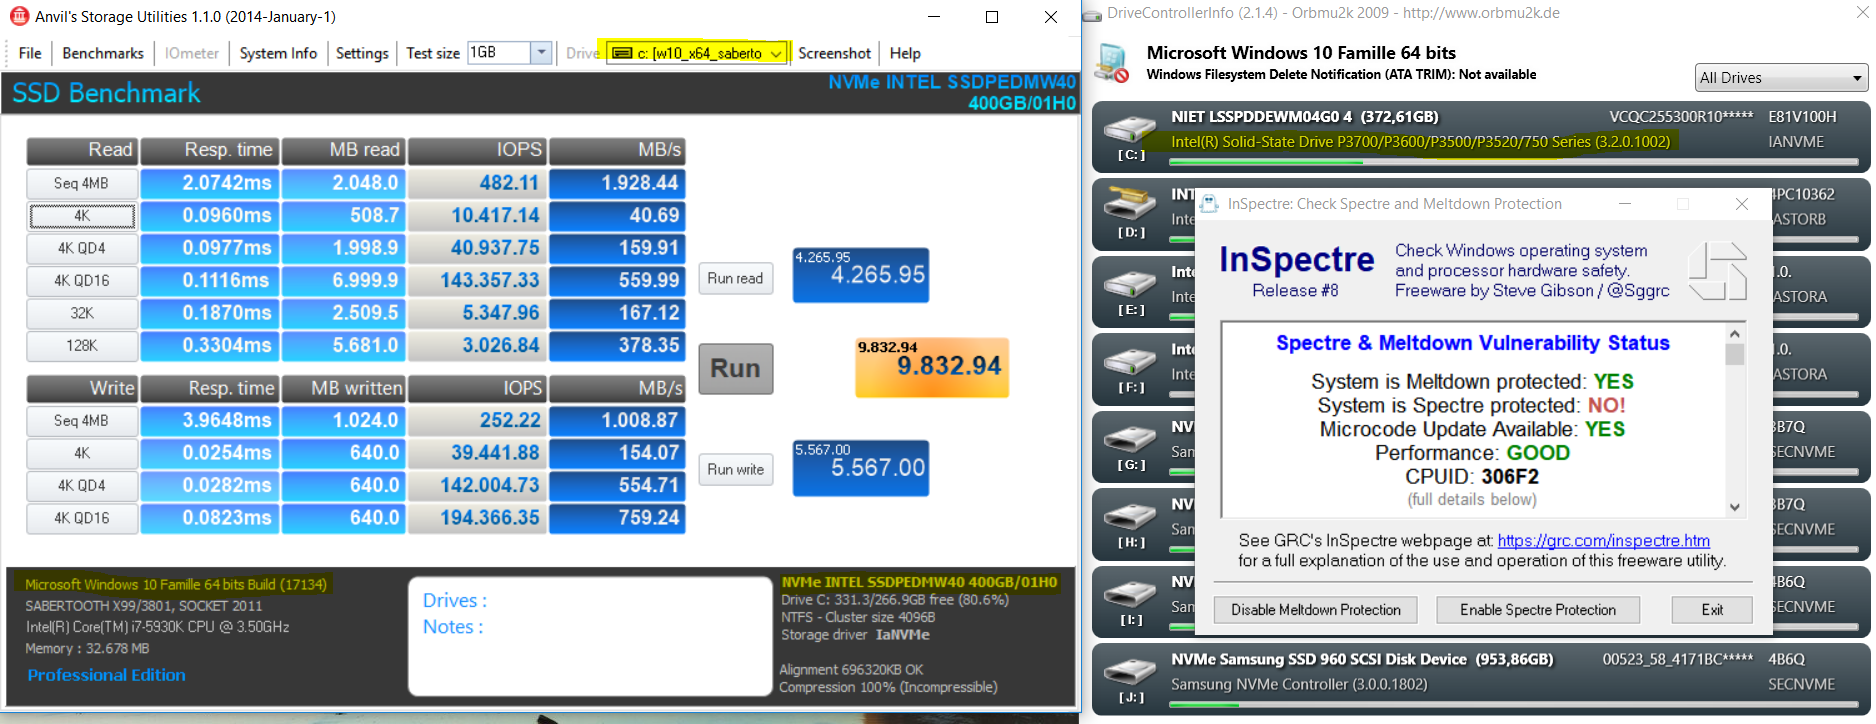Select the 4K QD4 write test

[82, 485]
